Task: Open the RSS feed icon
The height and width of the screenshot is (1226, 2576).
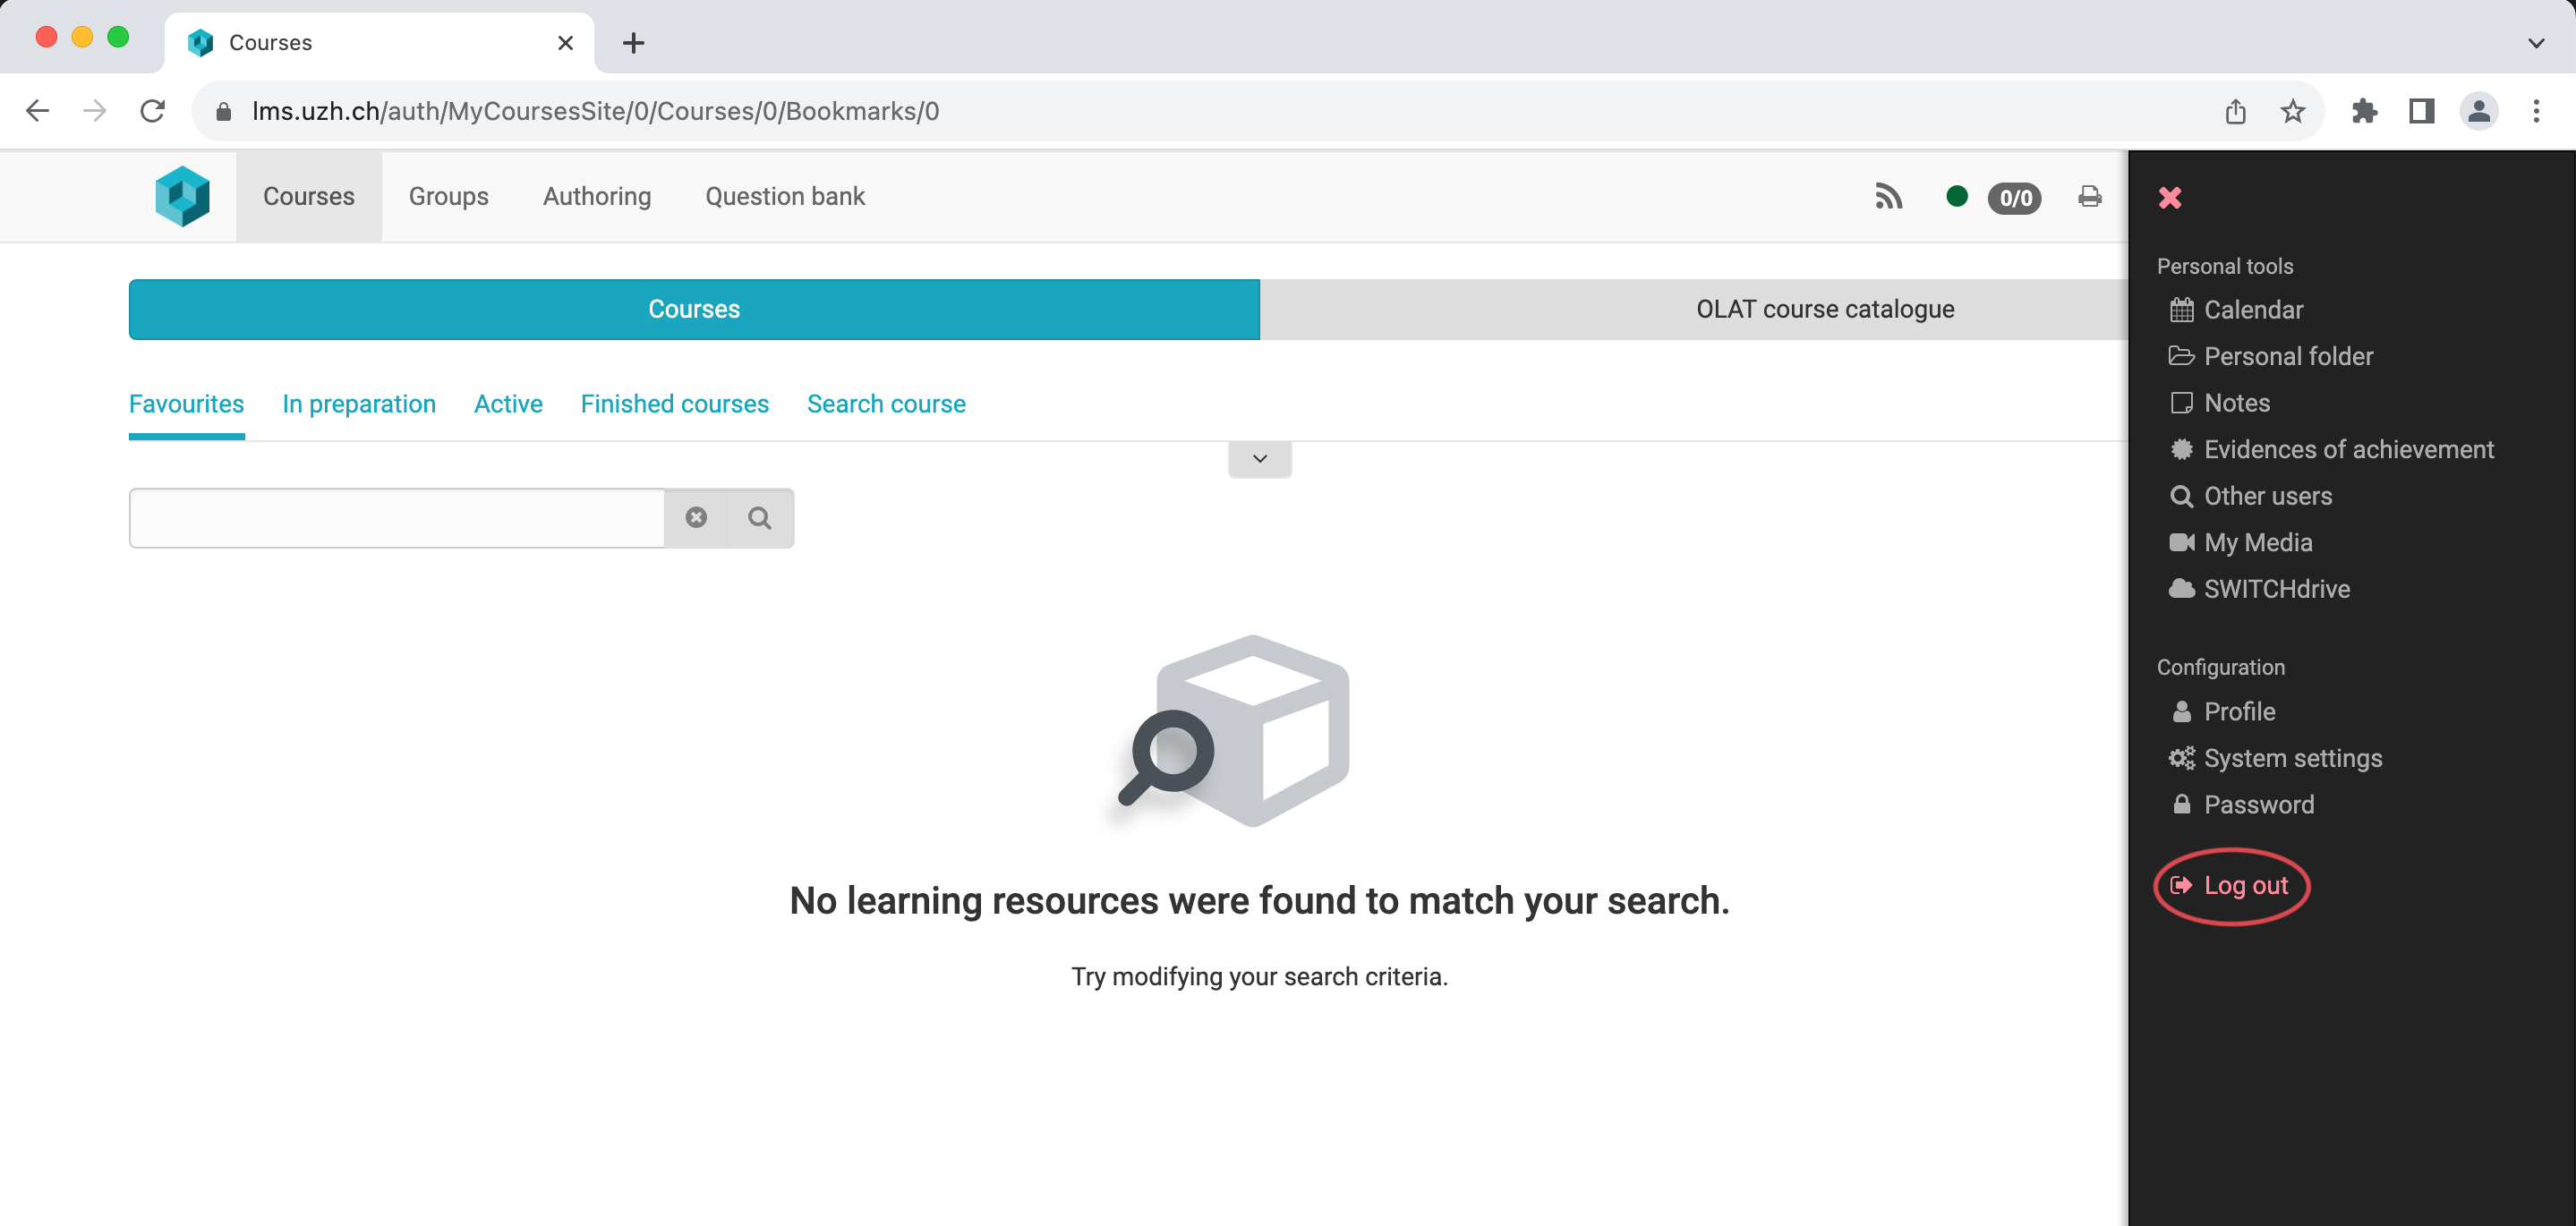Action: click(1888, 196)
